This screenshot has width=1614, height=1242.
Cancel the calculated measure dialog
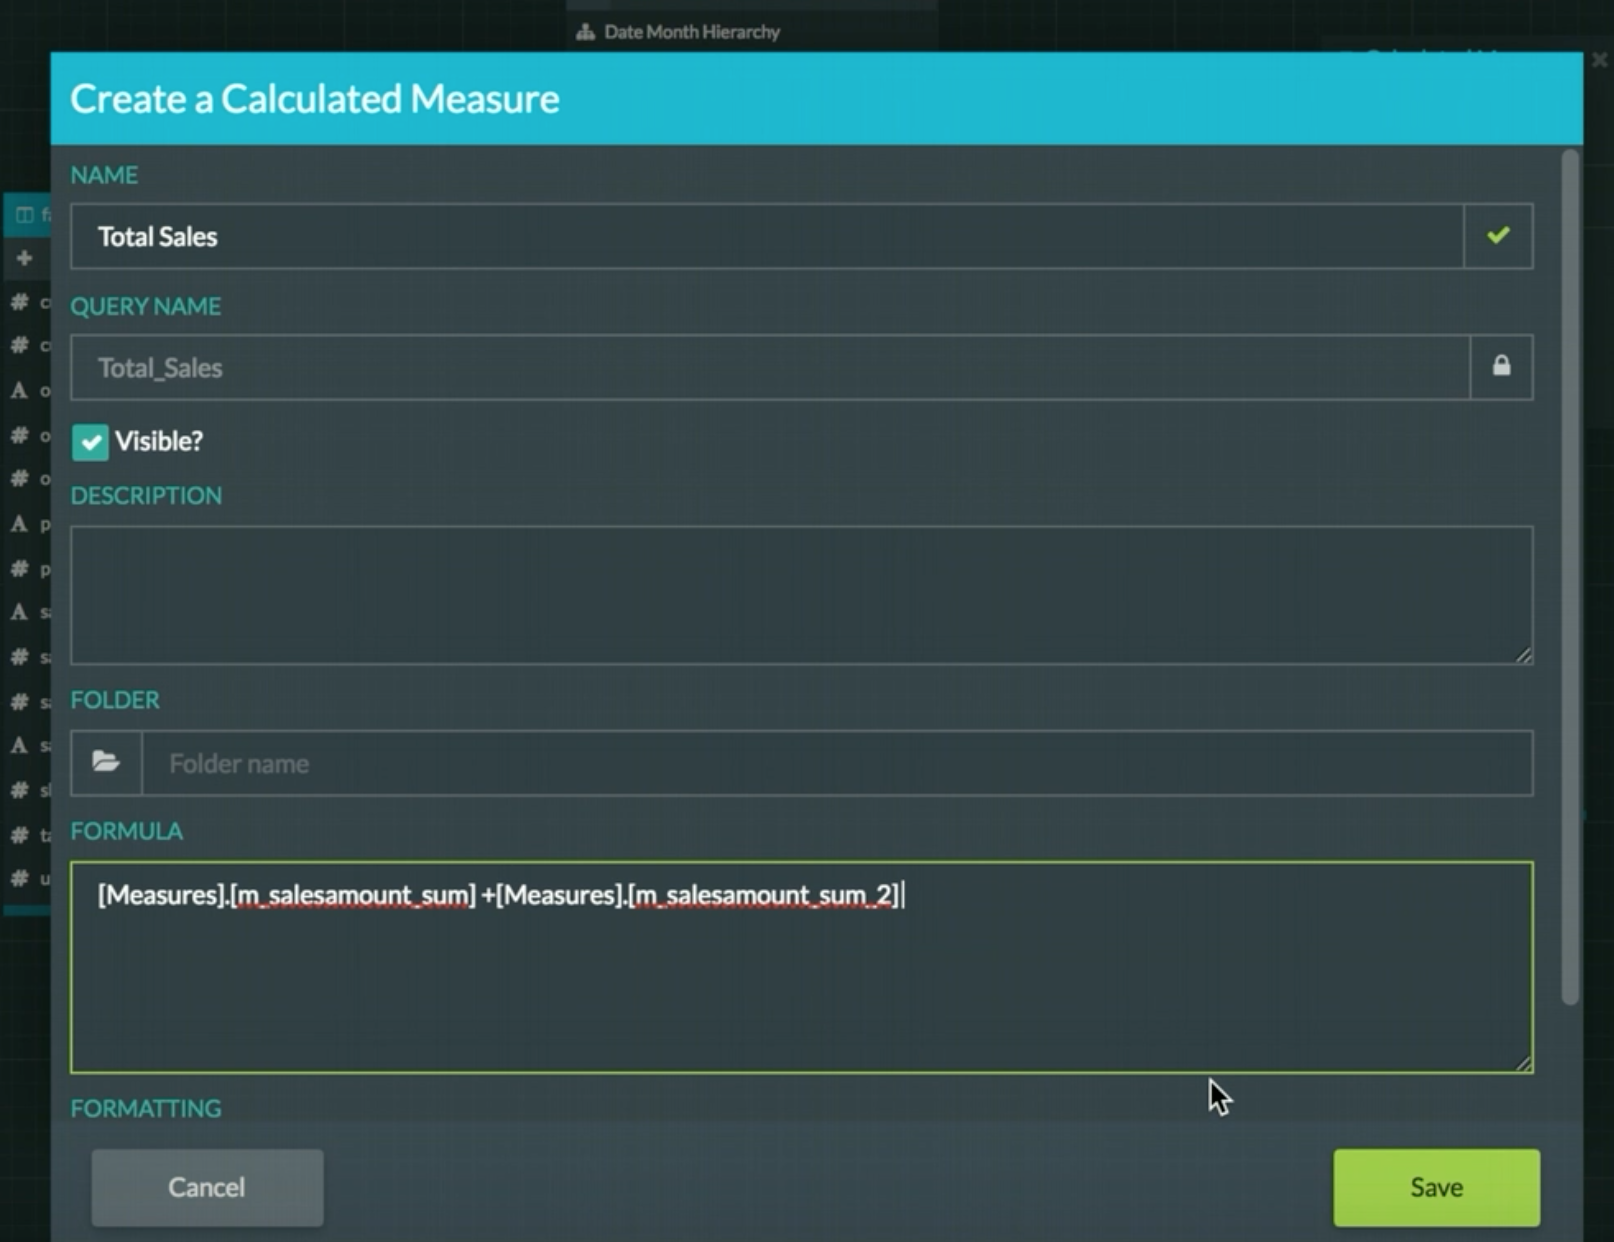207,1187
